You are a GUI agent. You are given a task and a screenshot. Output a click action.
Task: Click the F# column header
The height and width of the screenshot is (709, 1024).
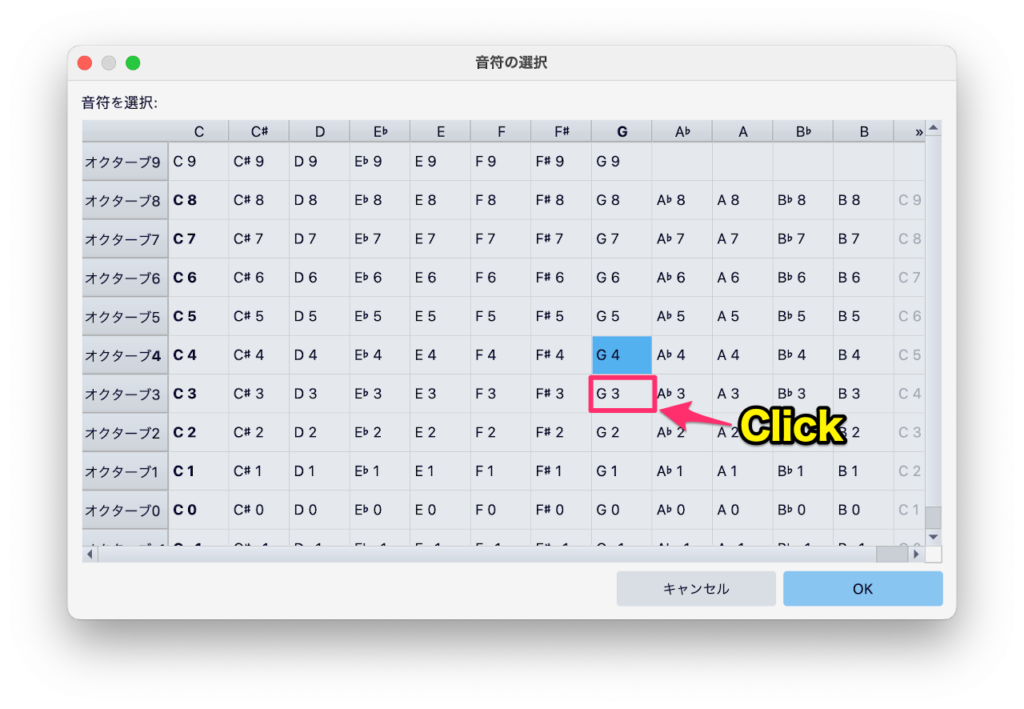560,132
